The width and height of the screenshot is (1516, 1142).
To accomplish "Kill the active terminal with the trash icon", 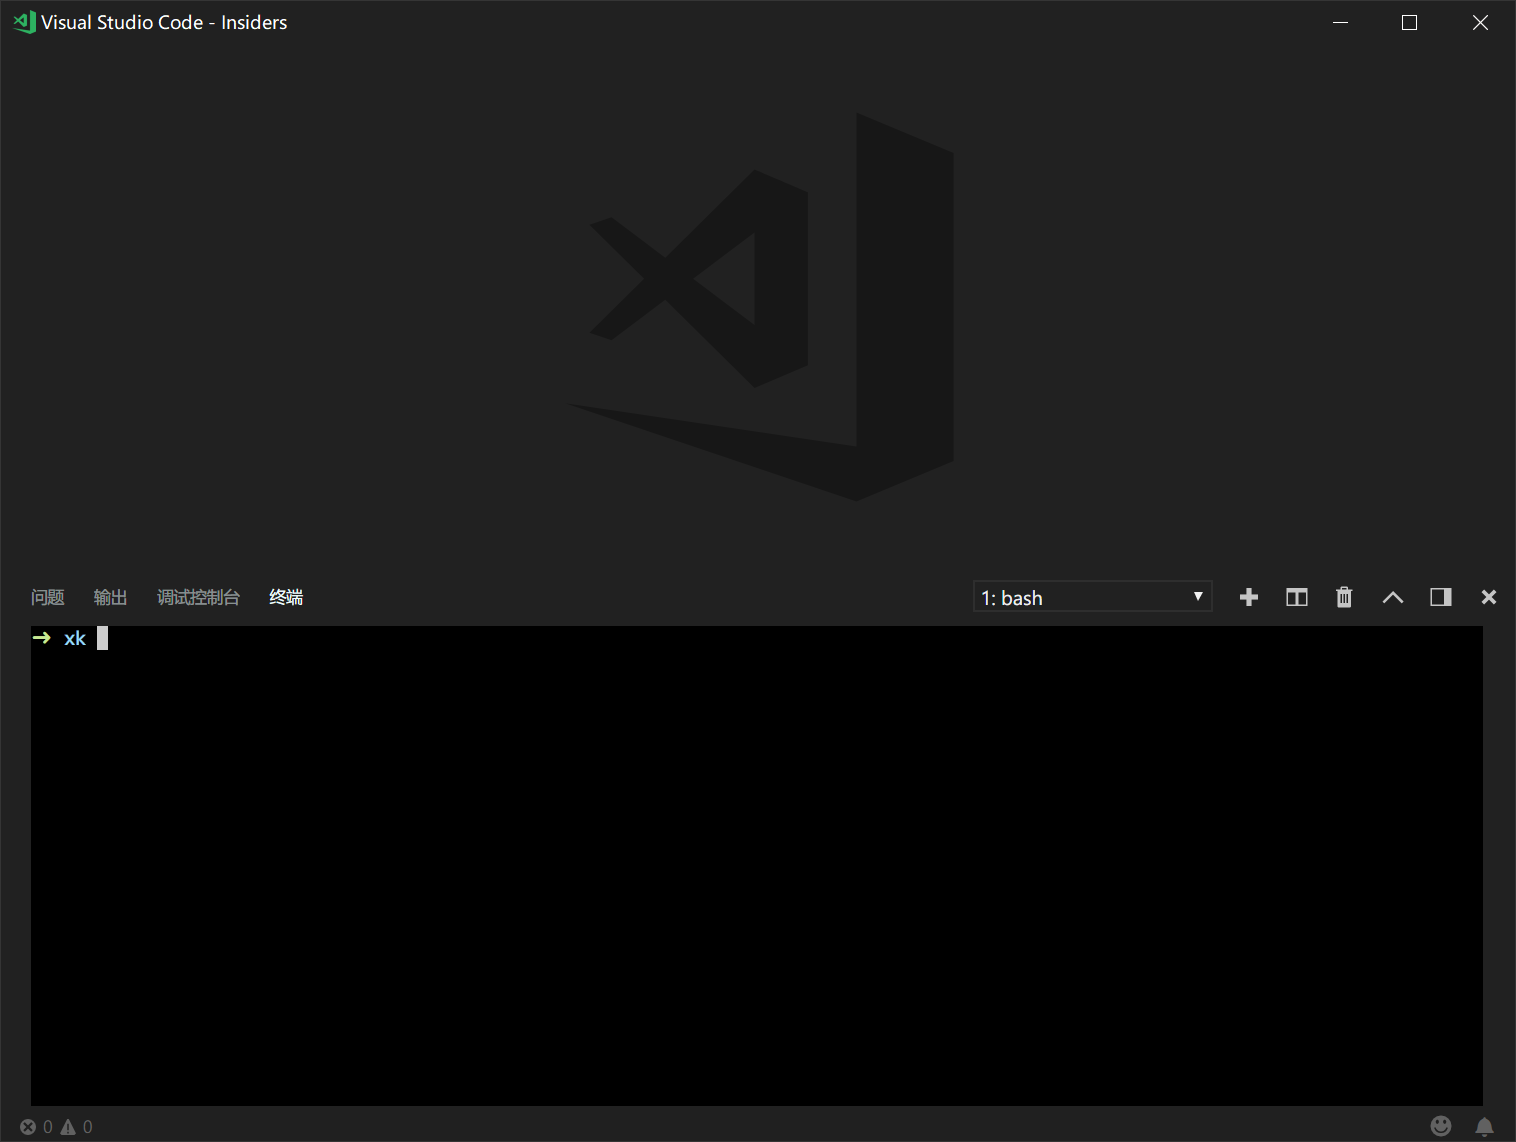I will tap(1344, 596).
